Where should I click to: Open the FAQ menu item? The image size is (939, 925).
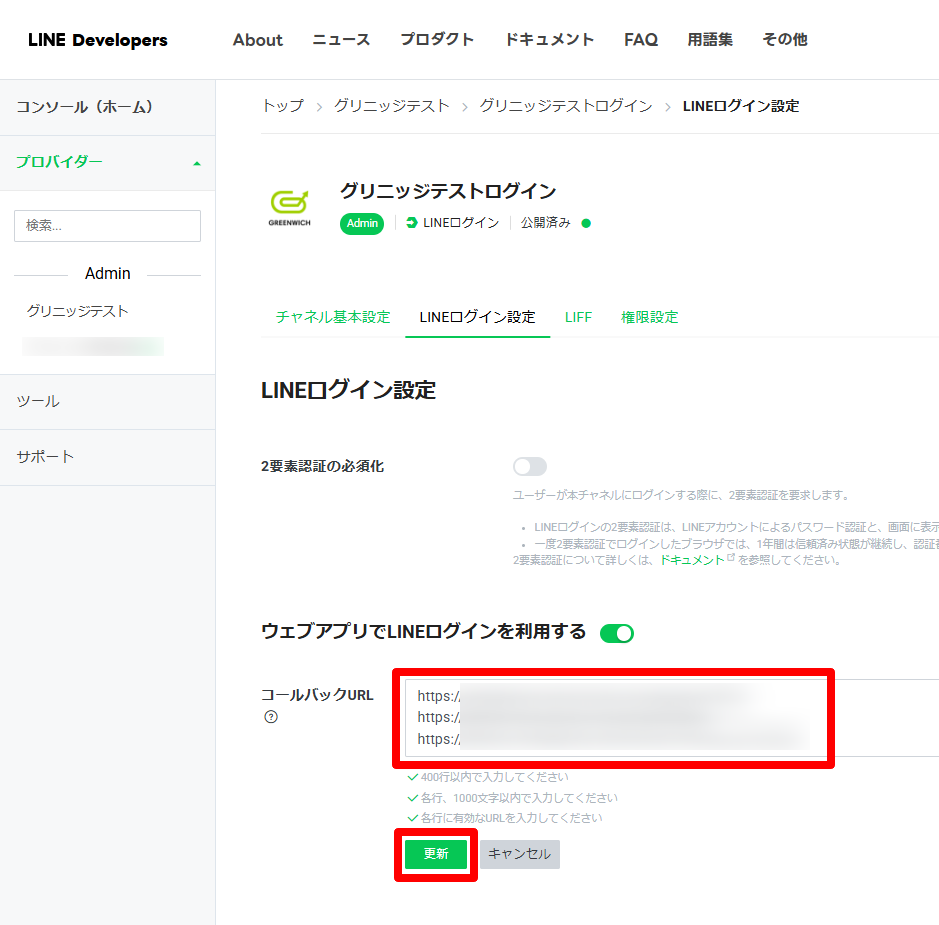pos(641,40)
